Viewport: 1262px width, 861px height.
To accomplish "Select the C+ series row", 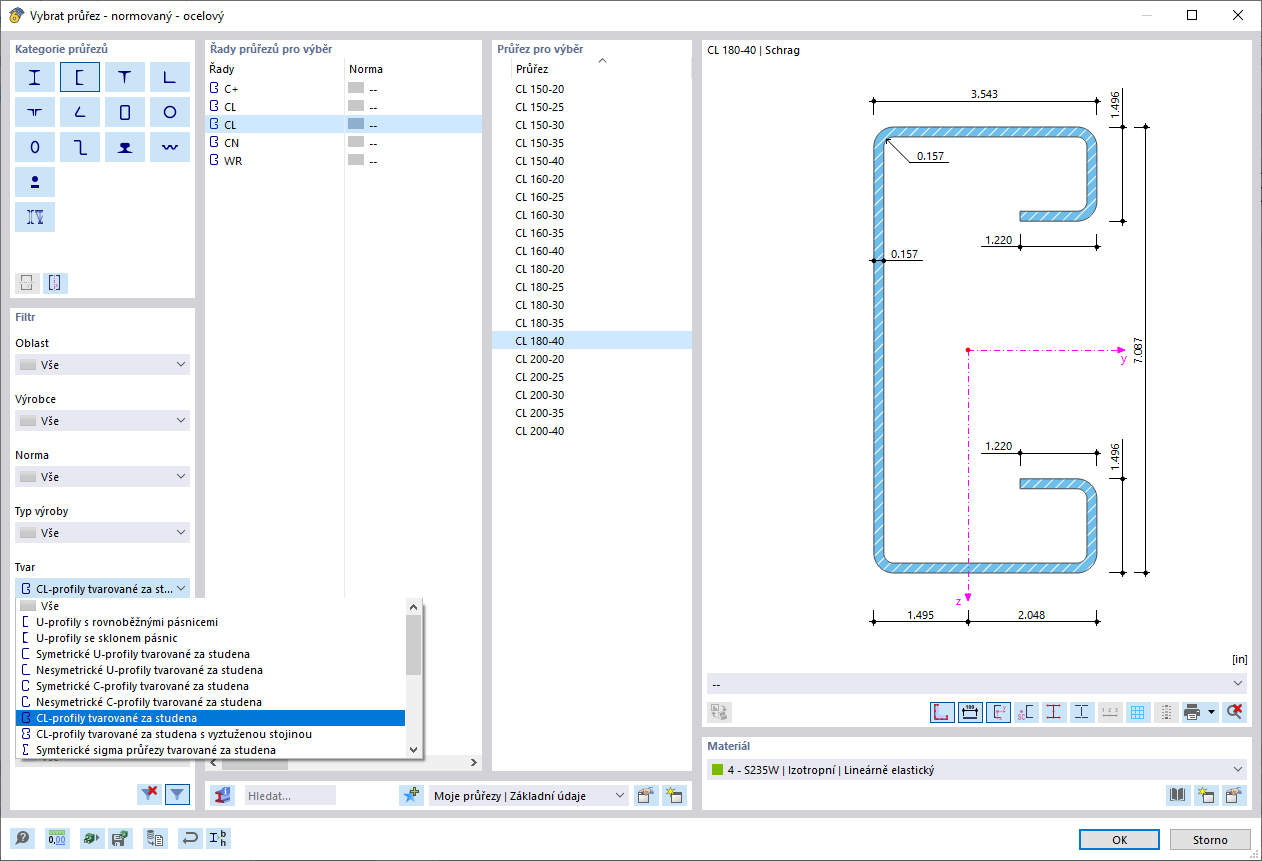I will coord(343,89).
